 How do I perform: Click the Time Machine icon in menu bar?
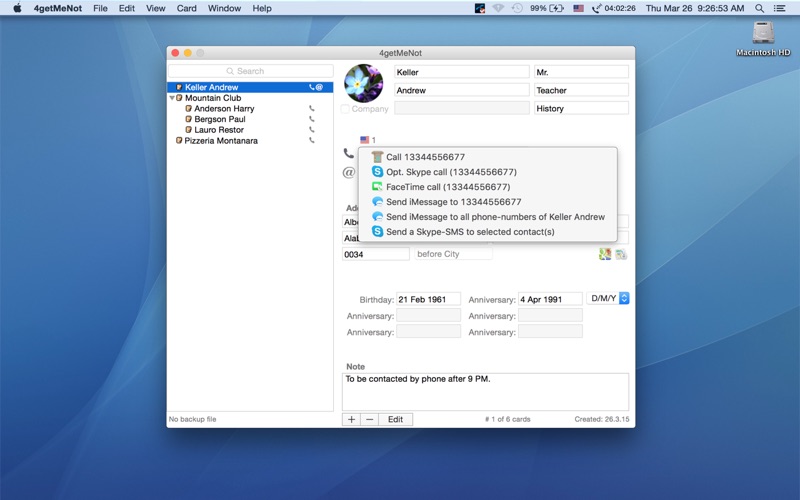click(x=517, y=8)
